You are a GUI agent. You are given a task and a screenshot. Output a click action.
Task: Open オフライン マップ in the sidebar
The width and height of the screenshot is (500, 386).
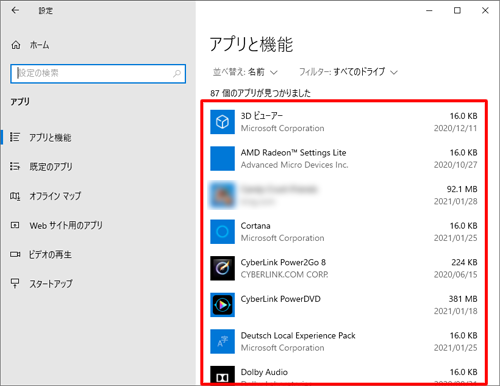pos(55,196)
